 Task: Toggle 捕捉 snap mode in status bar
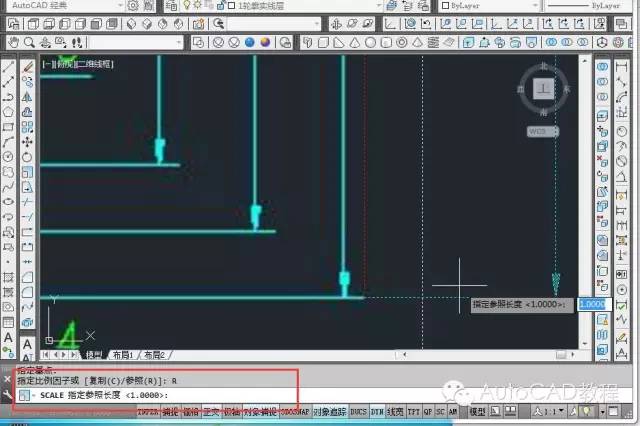coord(170,412)
